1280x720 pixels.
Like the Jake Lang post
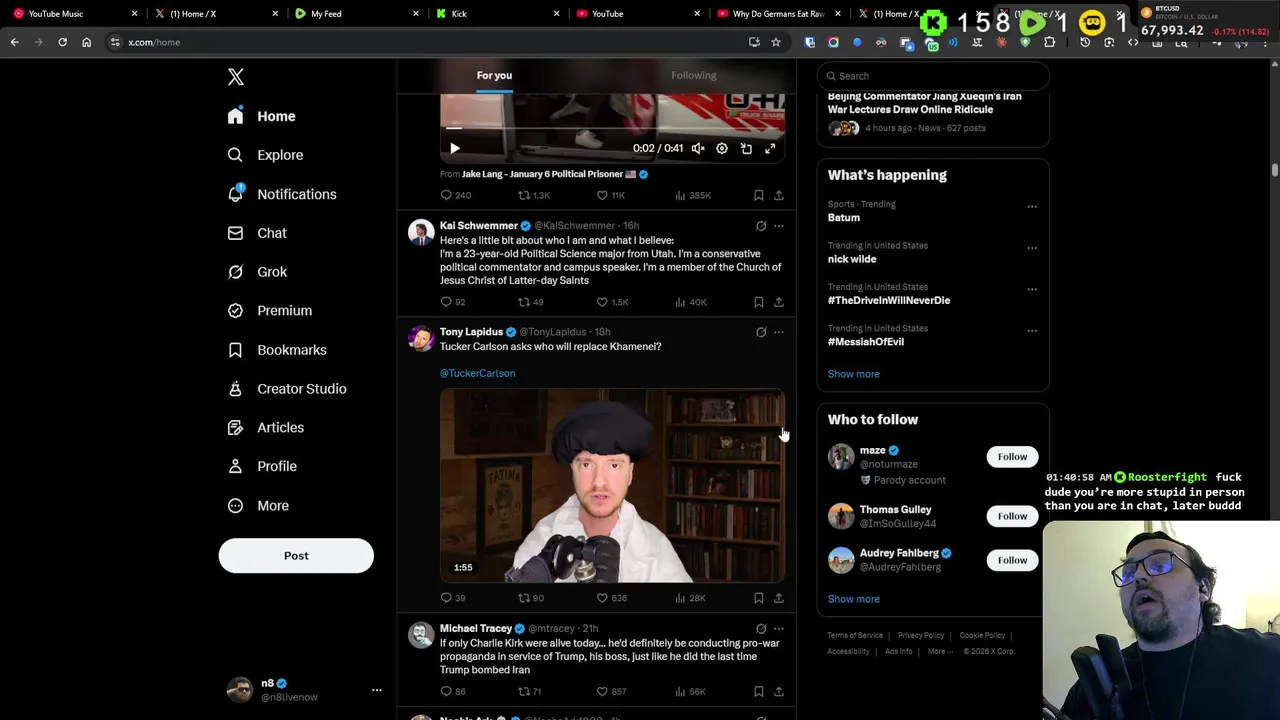coord(611,195)
